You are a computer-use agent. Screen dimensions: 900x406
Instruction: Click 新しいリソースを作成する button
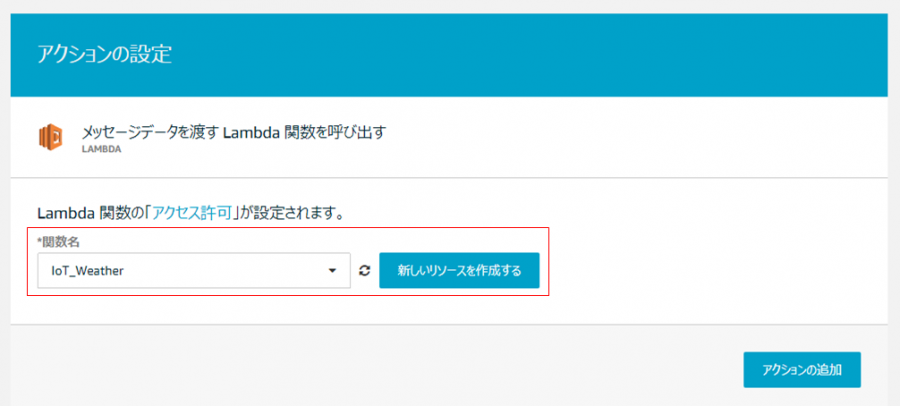pyautogui.click(x=459, y=270)
